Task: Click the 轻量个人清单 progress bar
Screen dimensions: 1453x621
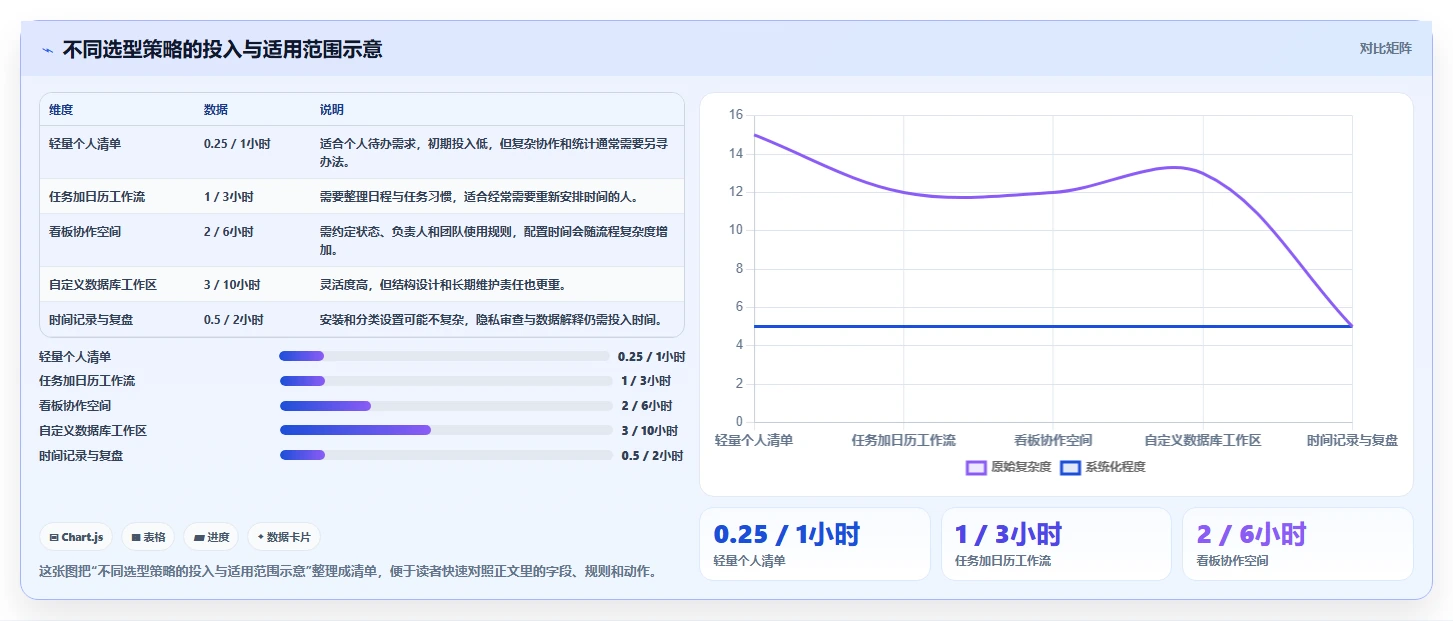Action: point(444,356)
